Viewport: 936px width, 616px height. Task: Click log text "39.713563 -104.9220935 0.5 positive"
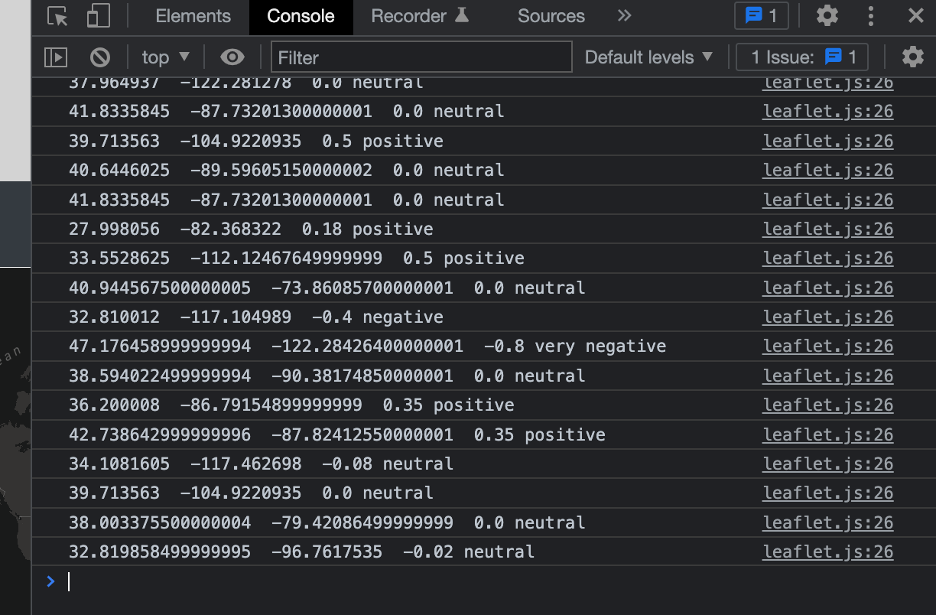point(256,141)
